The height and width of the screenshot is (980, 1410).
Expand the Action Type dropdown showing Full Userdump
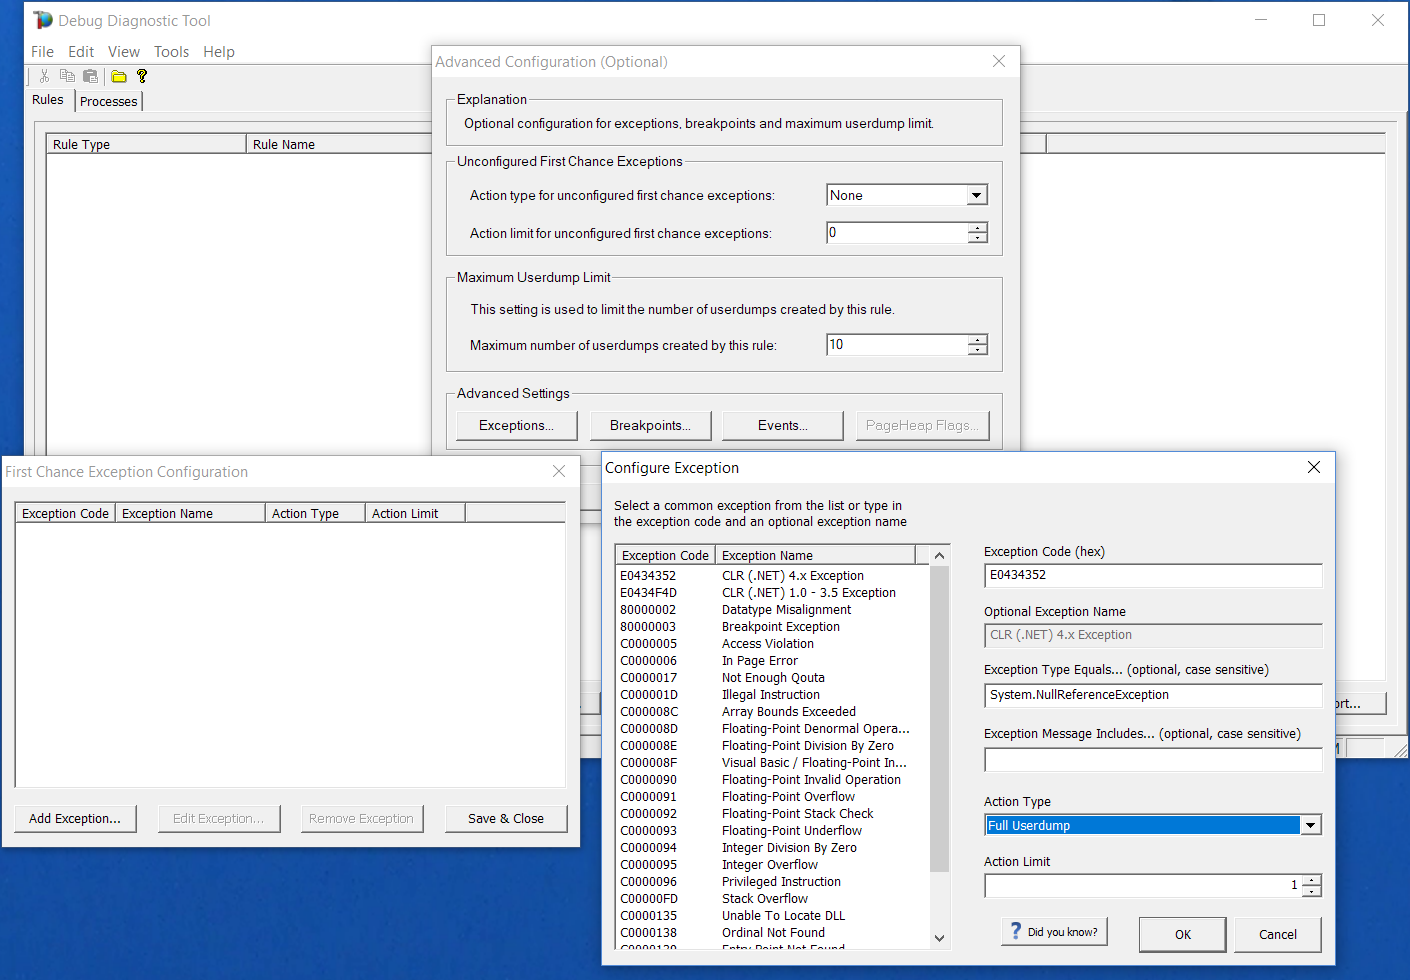(x=1311, y=825)
